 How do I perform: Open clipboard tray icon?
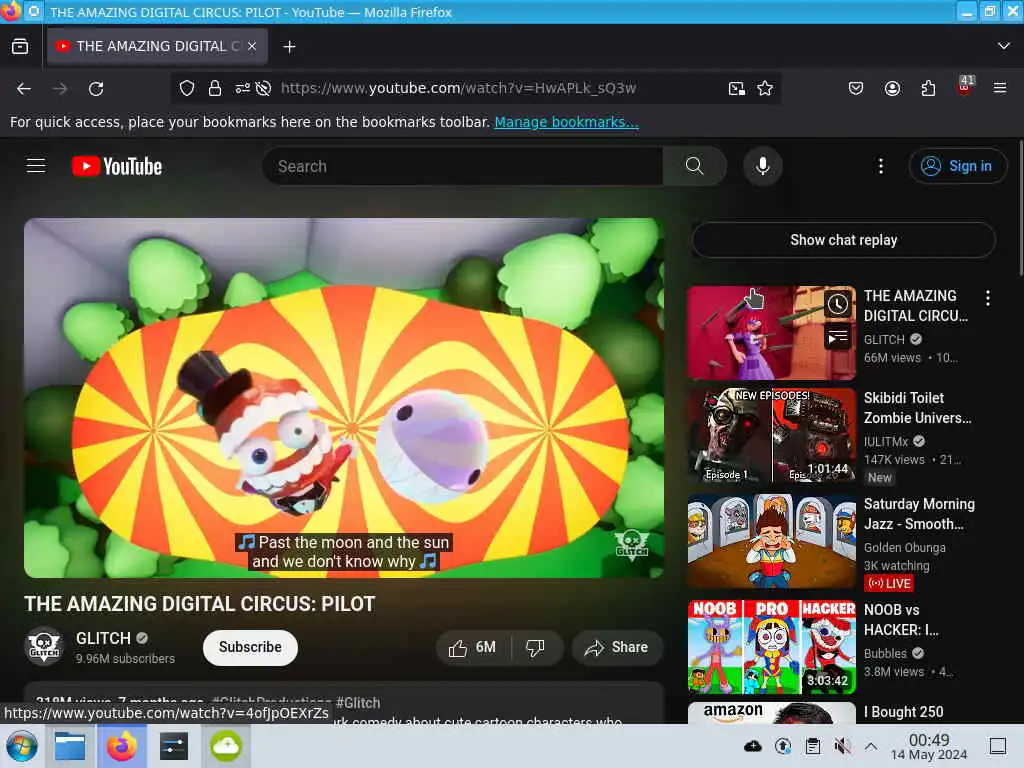pos(812,746)
